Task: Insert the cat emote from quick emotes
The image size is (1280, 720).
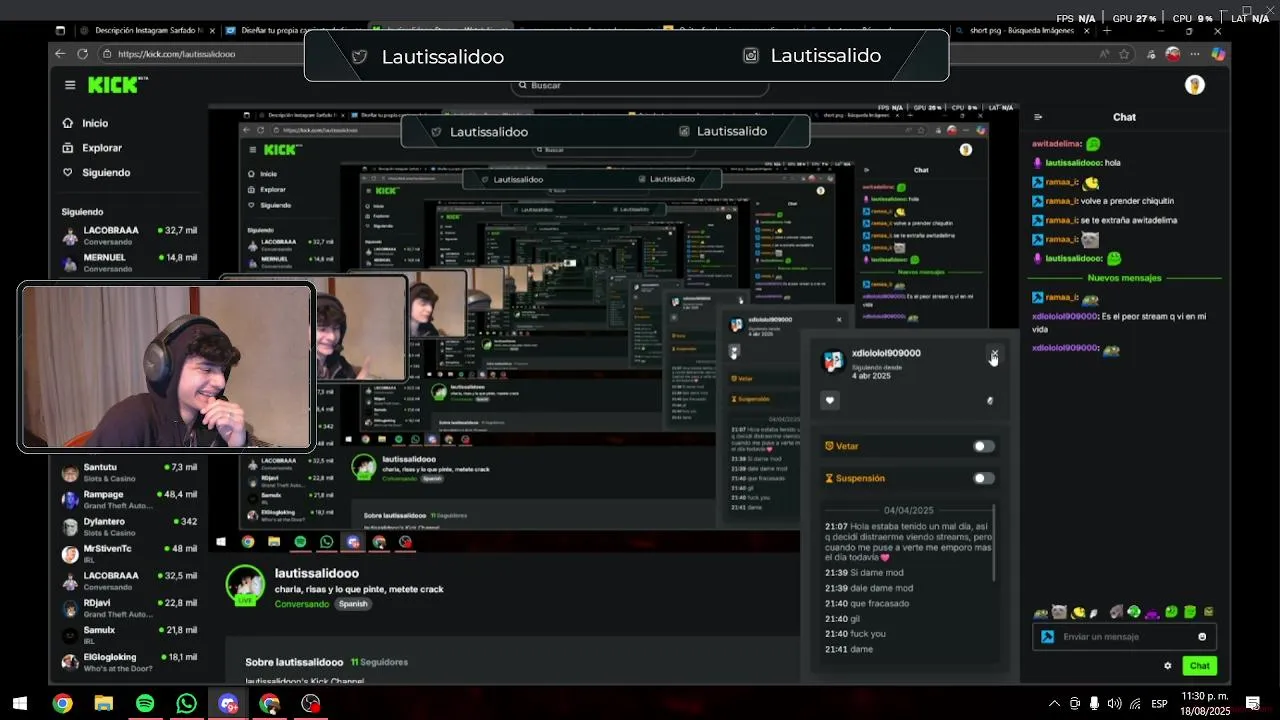Action: [x=1058, y=612]
